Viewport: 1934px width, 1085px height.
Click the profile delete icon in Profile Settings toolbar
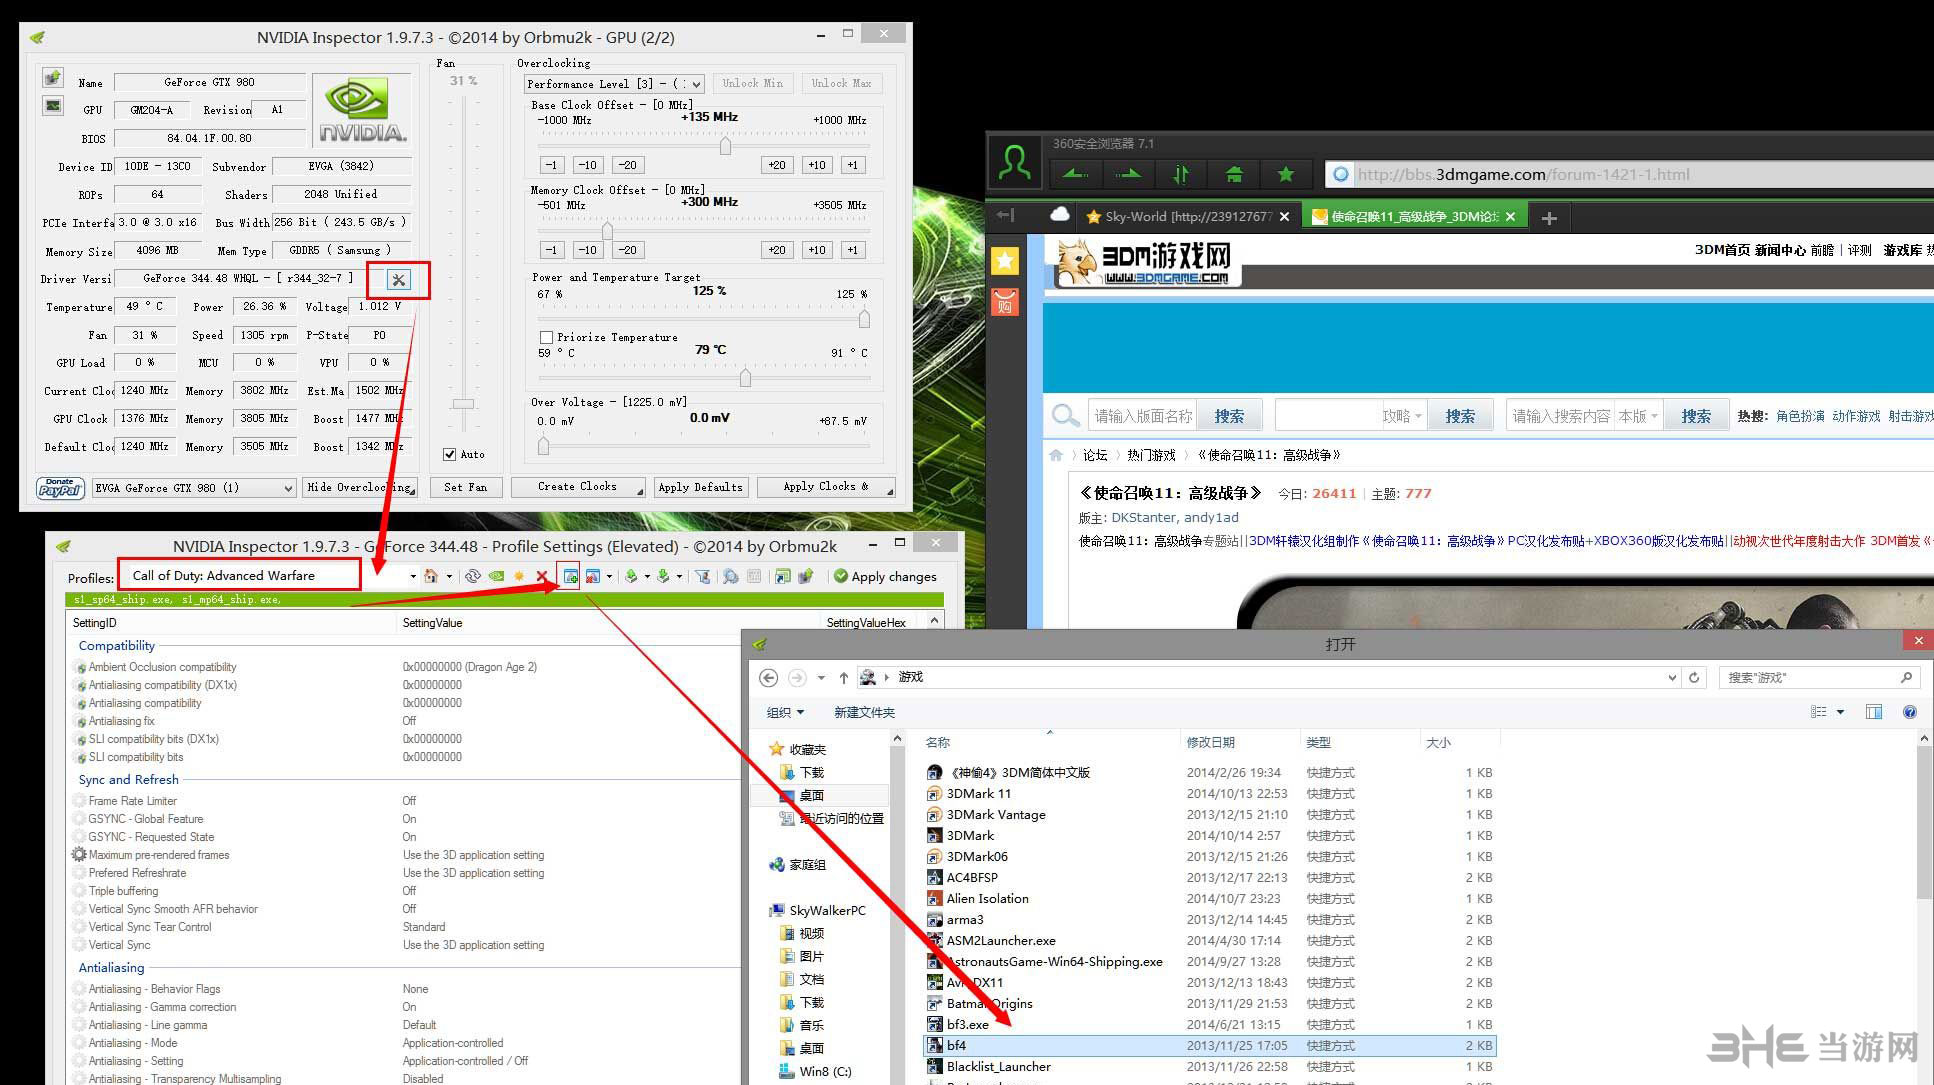click(x=542, y=575)
